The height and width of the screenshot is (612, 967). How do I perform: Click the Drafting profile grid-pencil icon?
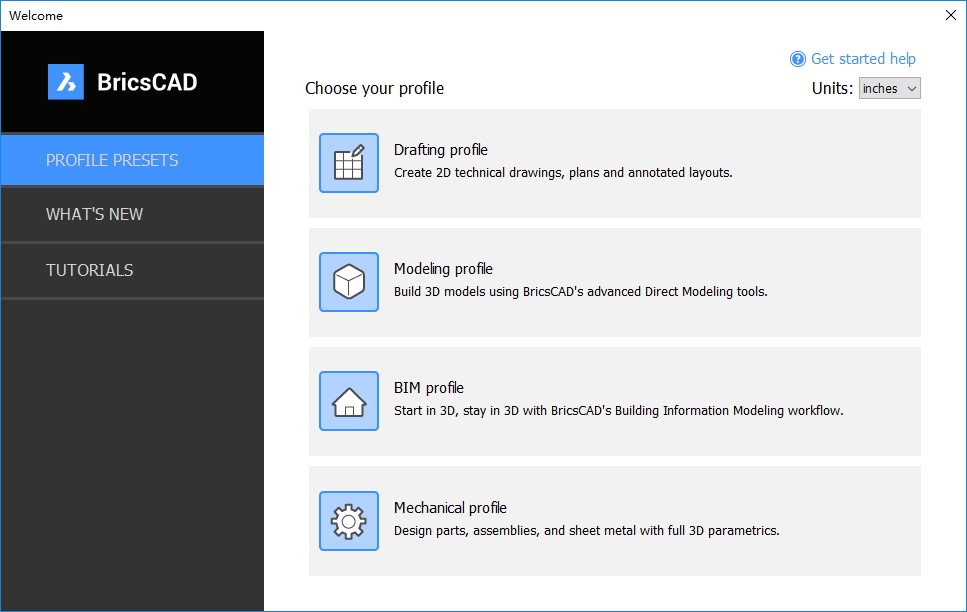coord(348,163)
